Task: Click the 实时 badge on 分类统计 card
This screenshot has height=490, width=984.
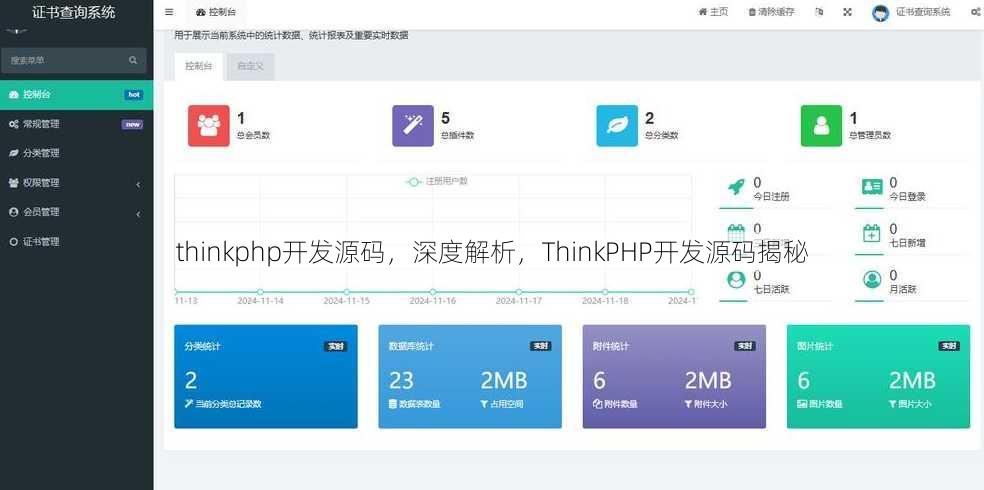Action: coord(336,346)
